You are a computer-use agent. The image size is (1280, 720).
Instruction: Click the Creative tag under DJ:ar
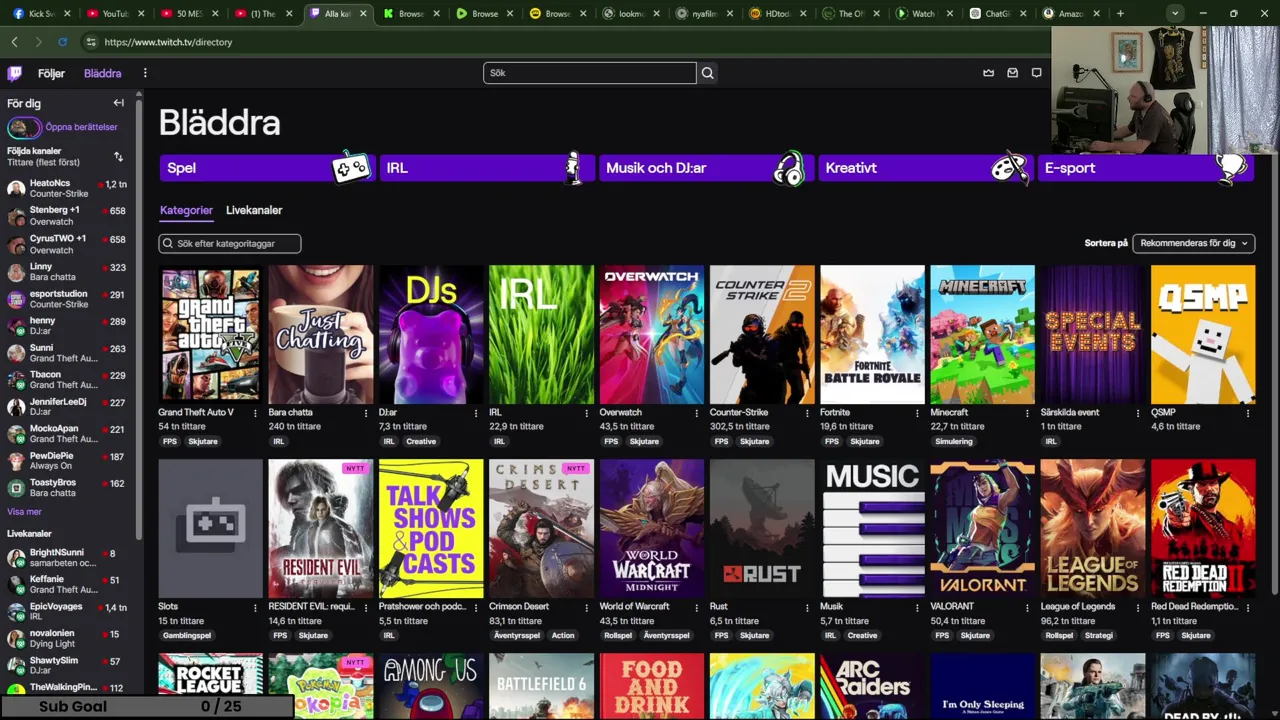coord(421,441)
